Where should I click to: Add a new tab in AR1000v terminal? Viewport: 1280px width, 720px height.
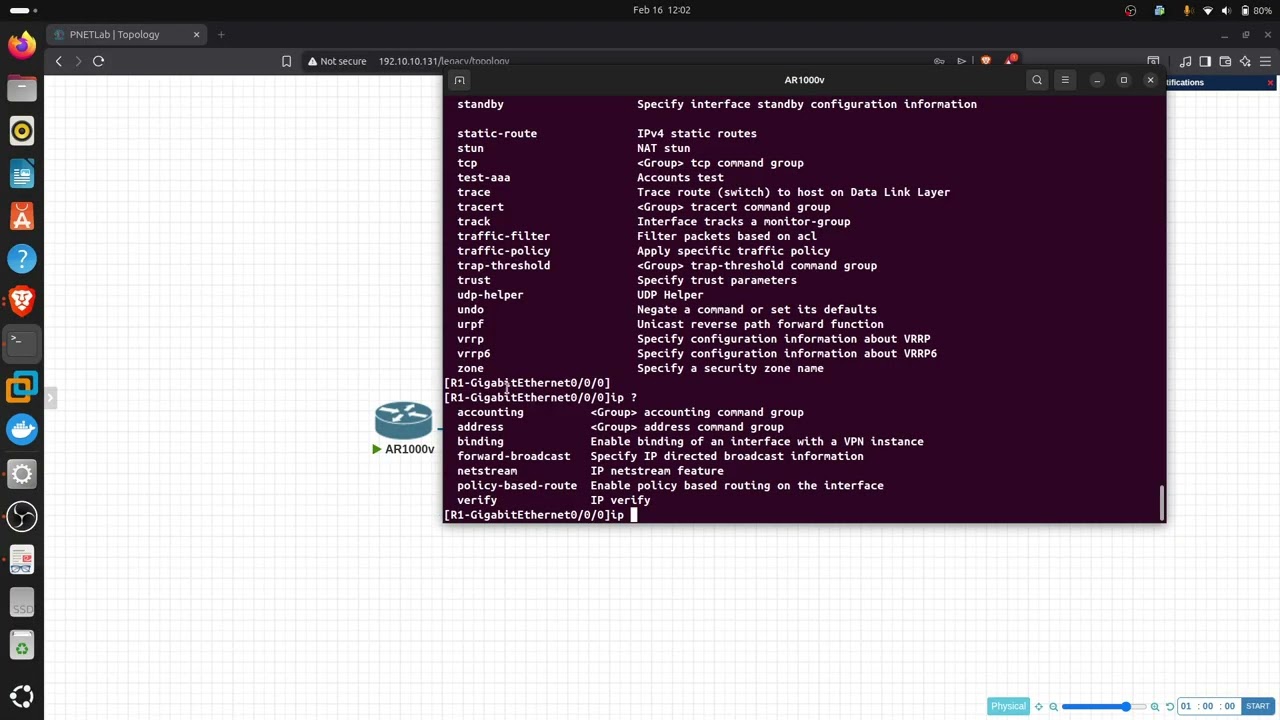(460, 80)
